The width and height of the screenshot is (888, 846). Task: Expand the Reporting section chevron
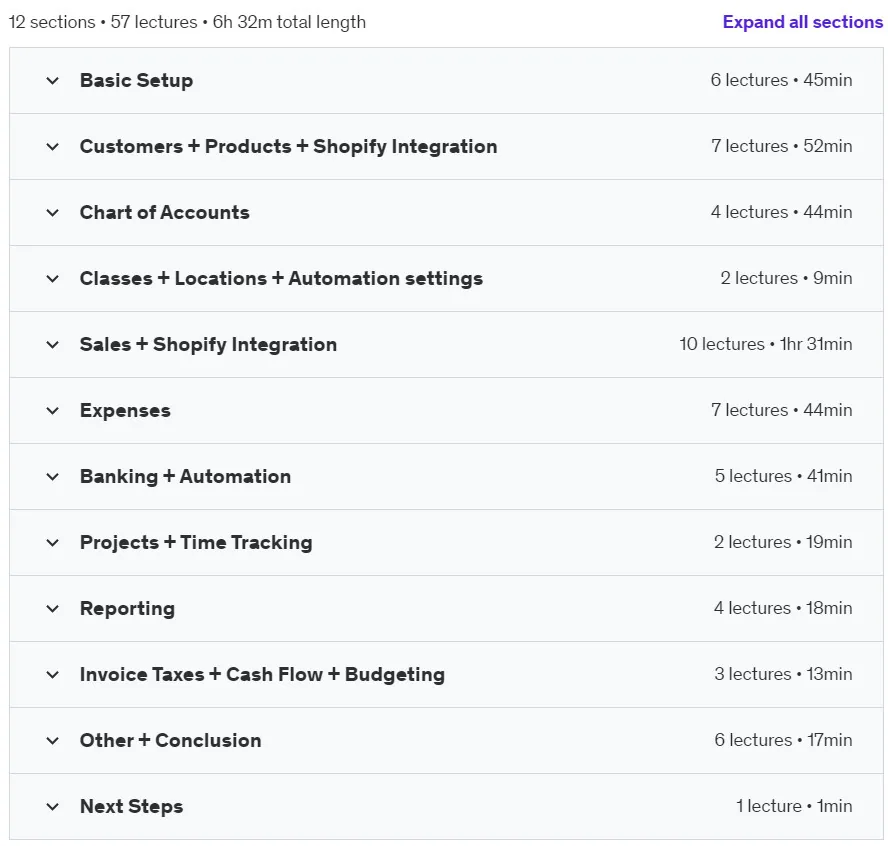(53, 609)
